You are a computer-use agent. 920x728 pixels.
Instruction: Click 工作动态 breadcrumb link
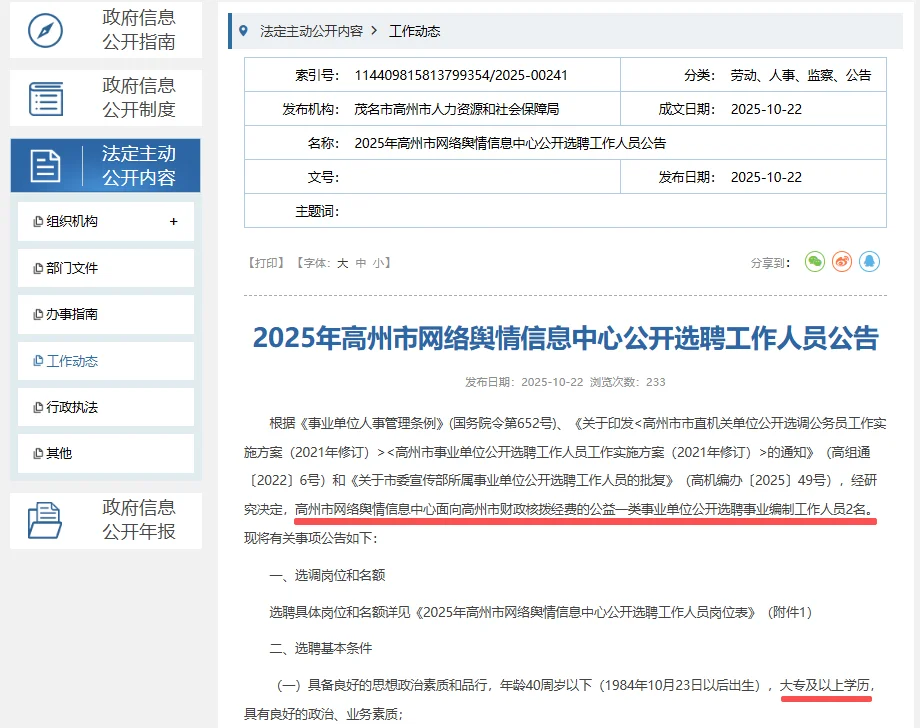(x=414, y=31)
